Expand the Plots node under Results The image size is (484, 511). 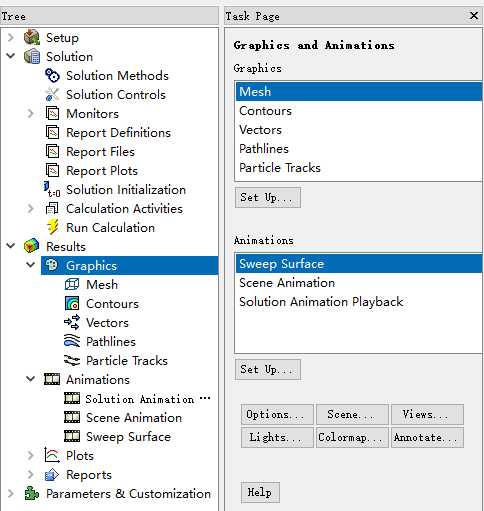pyautogui.click(x=31, y=456)
